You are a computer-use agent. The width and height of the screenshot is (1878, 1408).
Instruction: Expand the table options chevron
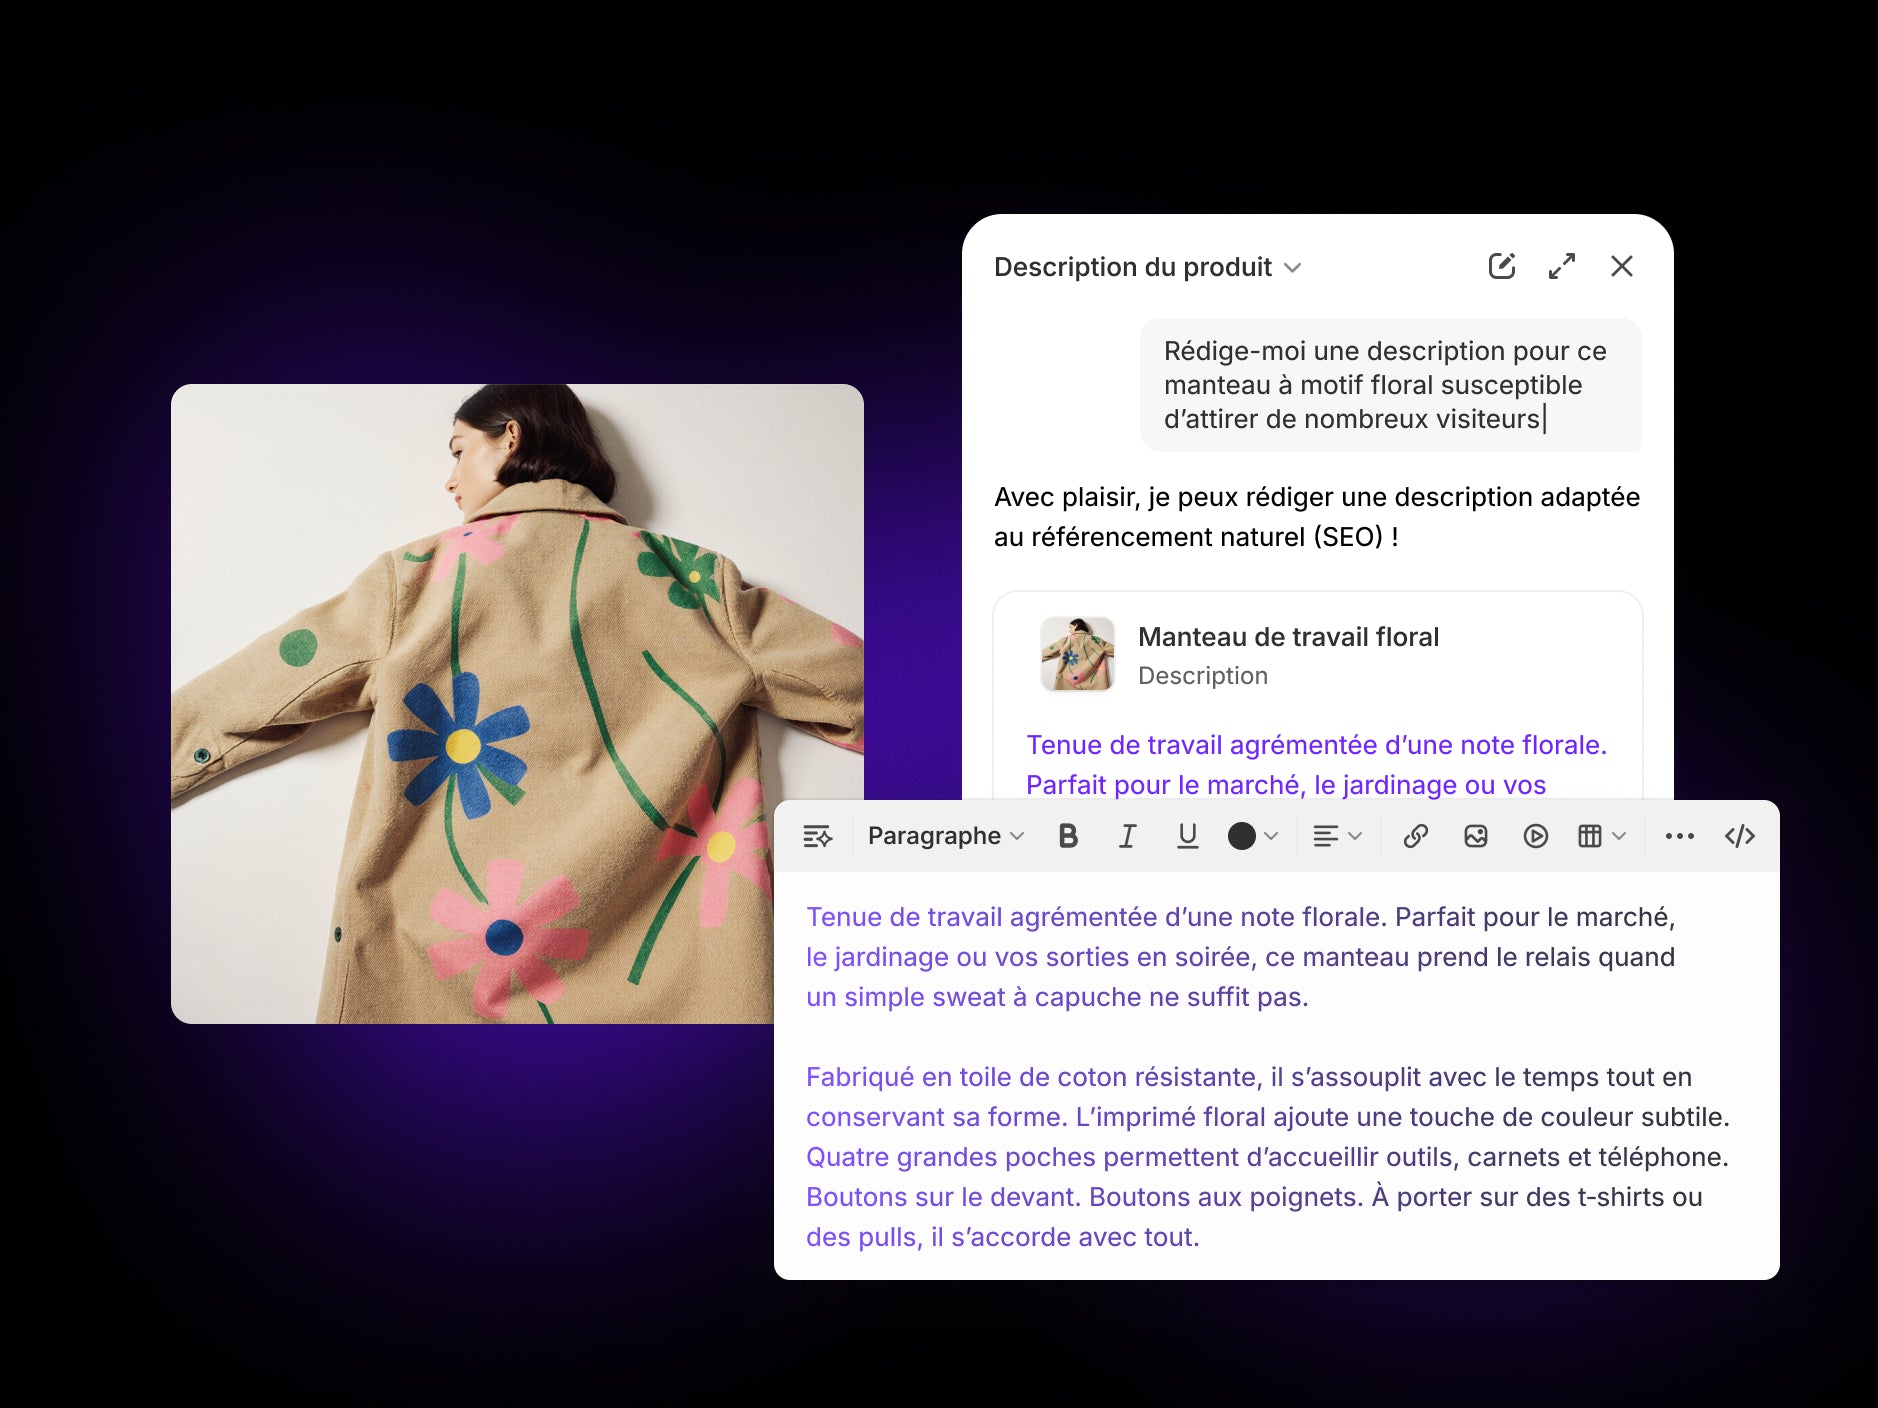tap(1619, 836)
